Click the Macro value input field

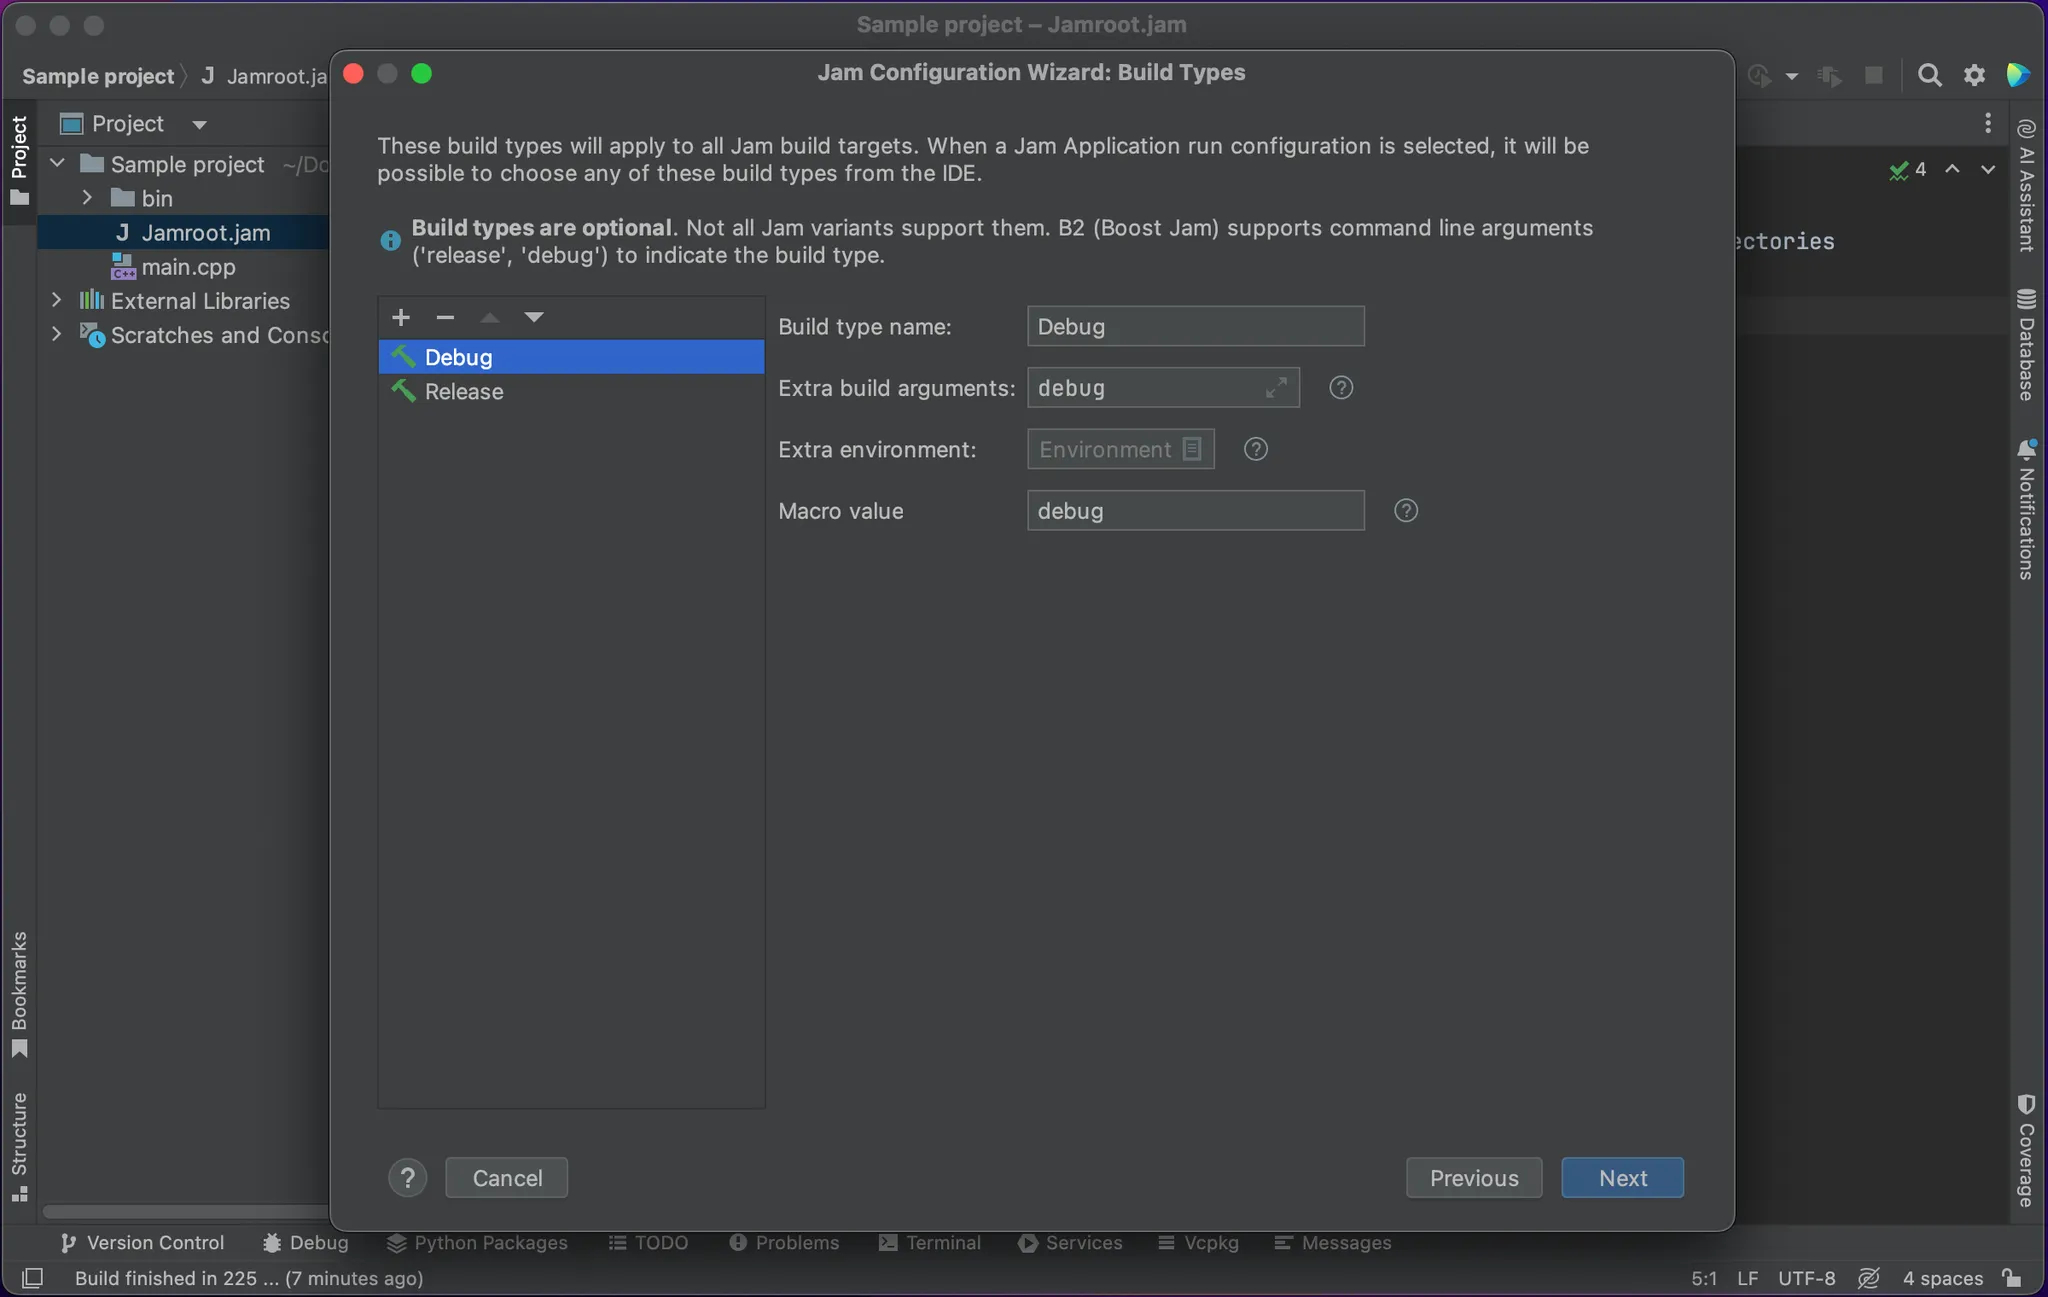tap(1196, 511)
